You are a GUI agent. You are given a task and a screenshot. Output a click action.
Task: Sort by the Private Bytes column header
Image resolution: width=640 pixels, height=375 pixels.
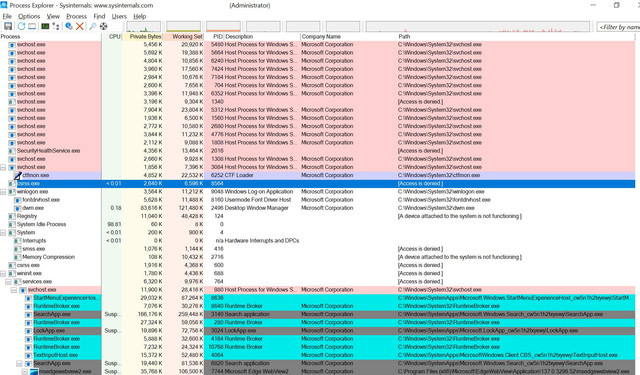point(143,37)
